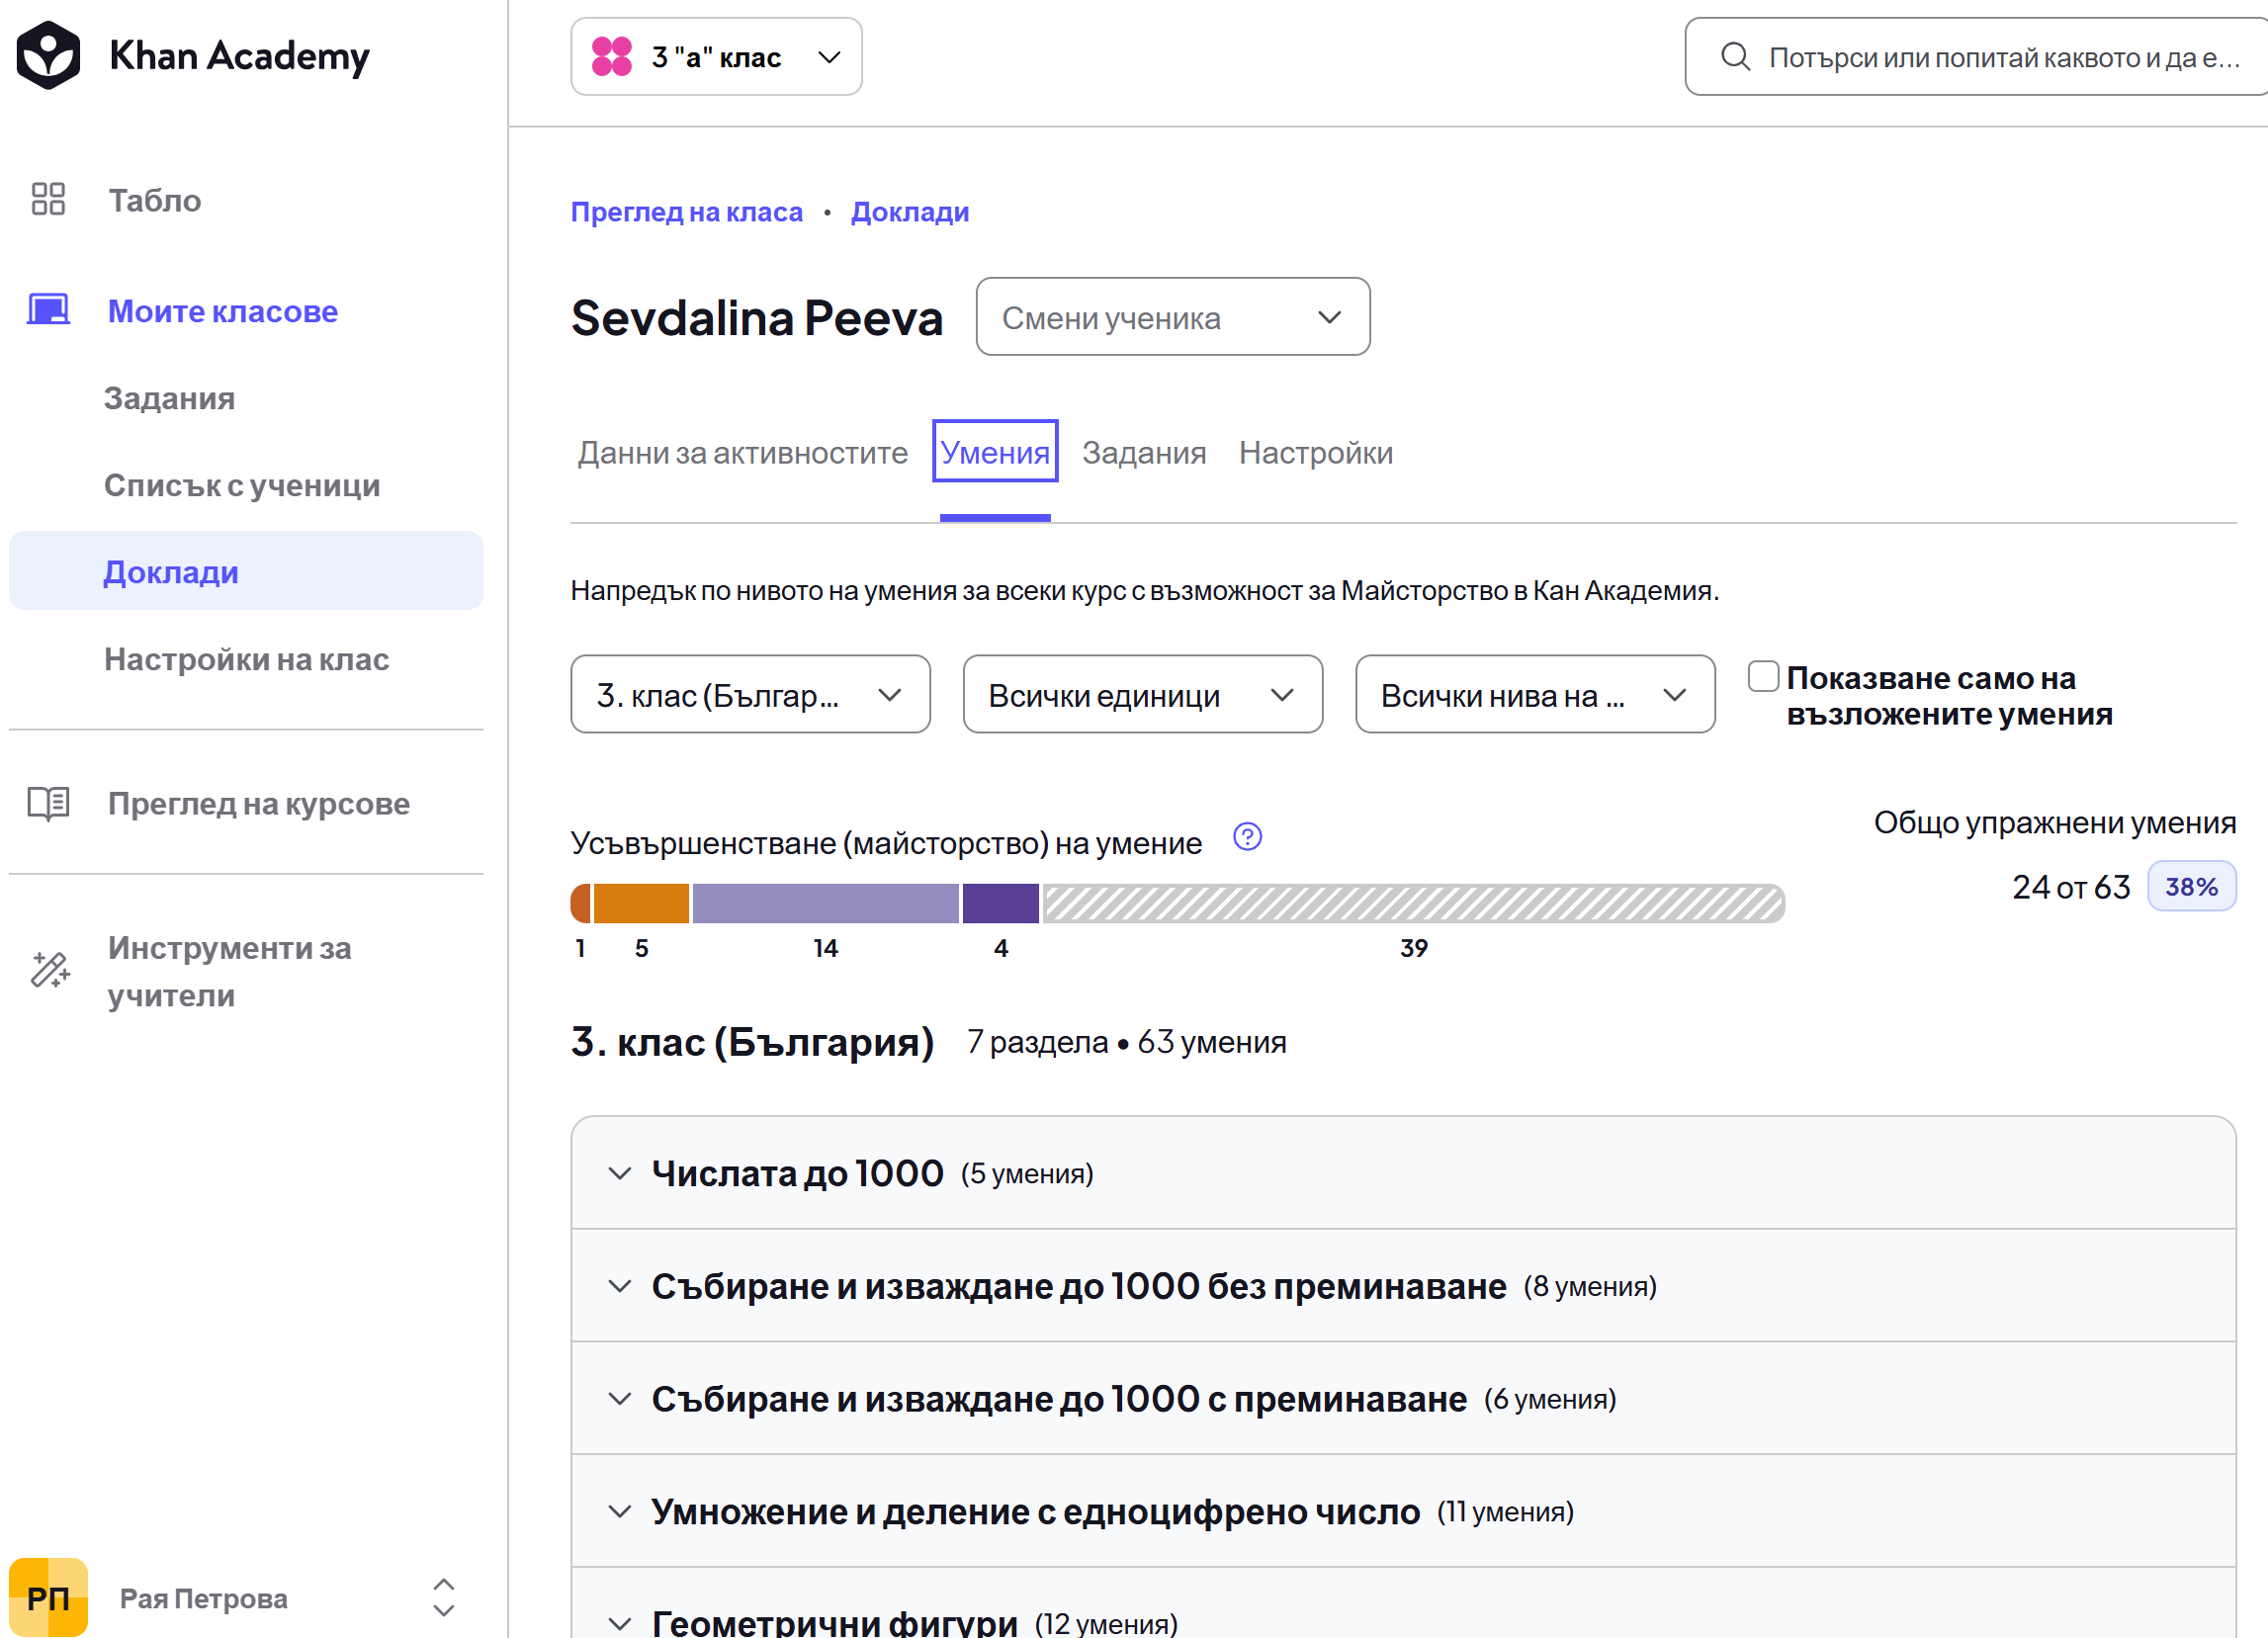Click the light purple 14-skills bar segment

click(826, 903)
